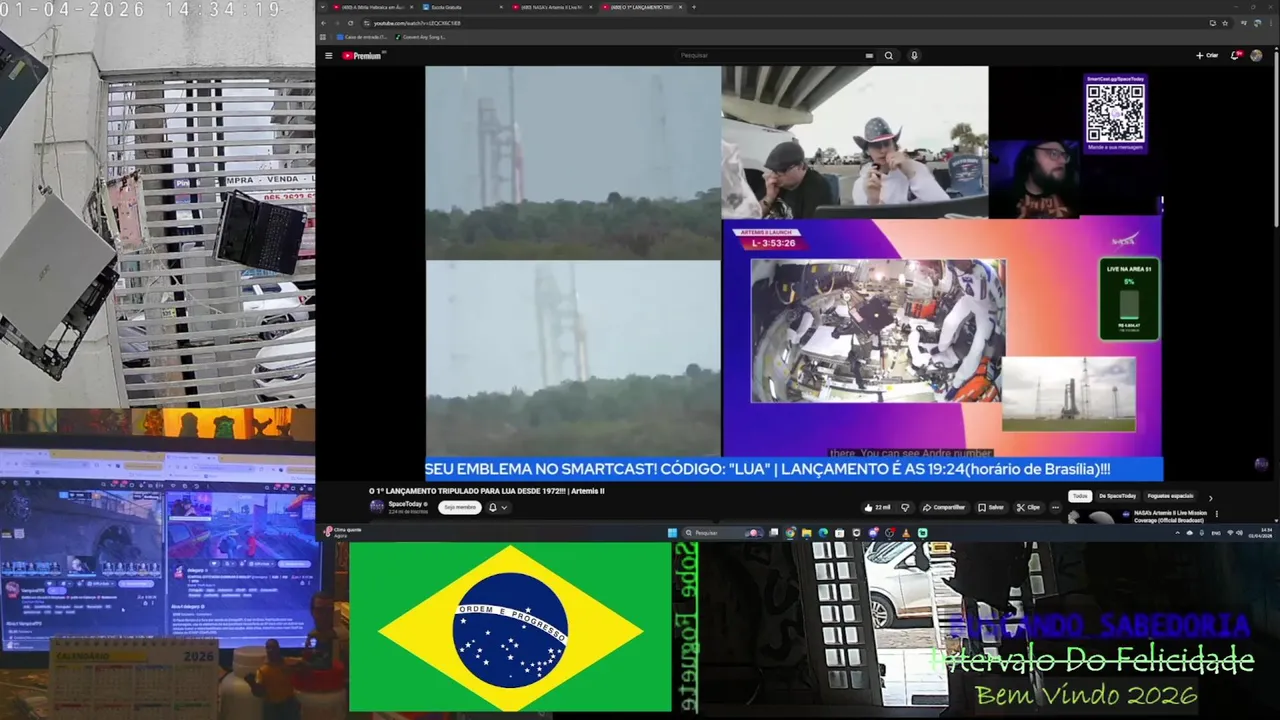Open the SpaceToday channel avatar
The image size is (1280, 720).
click(377, 507)
